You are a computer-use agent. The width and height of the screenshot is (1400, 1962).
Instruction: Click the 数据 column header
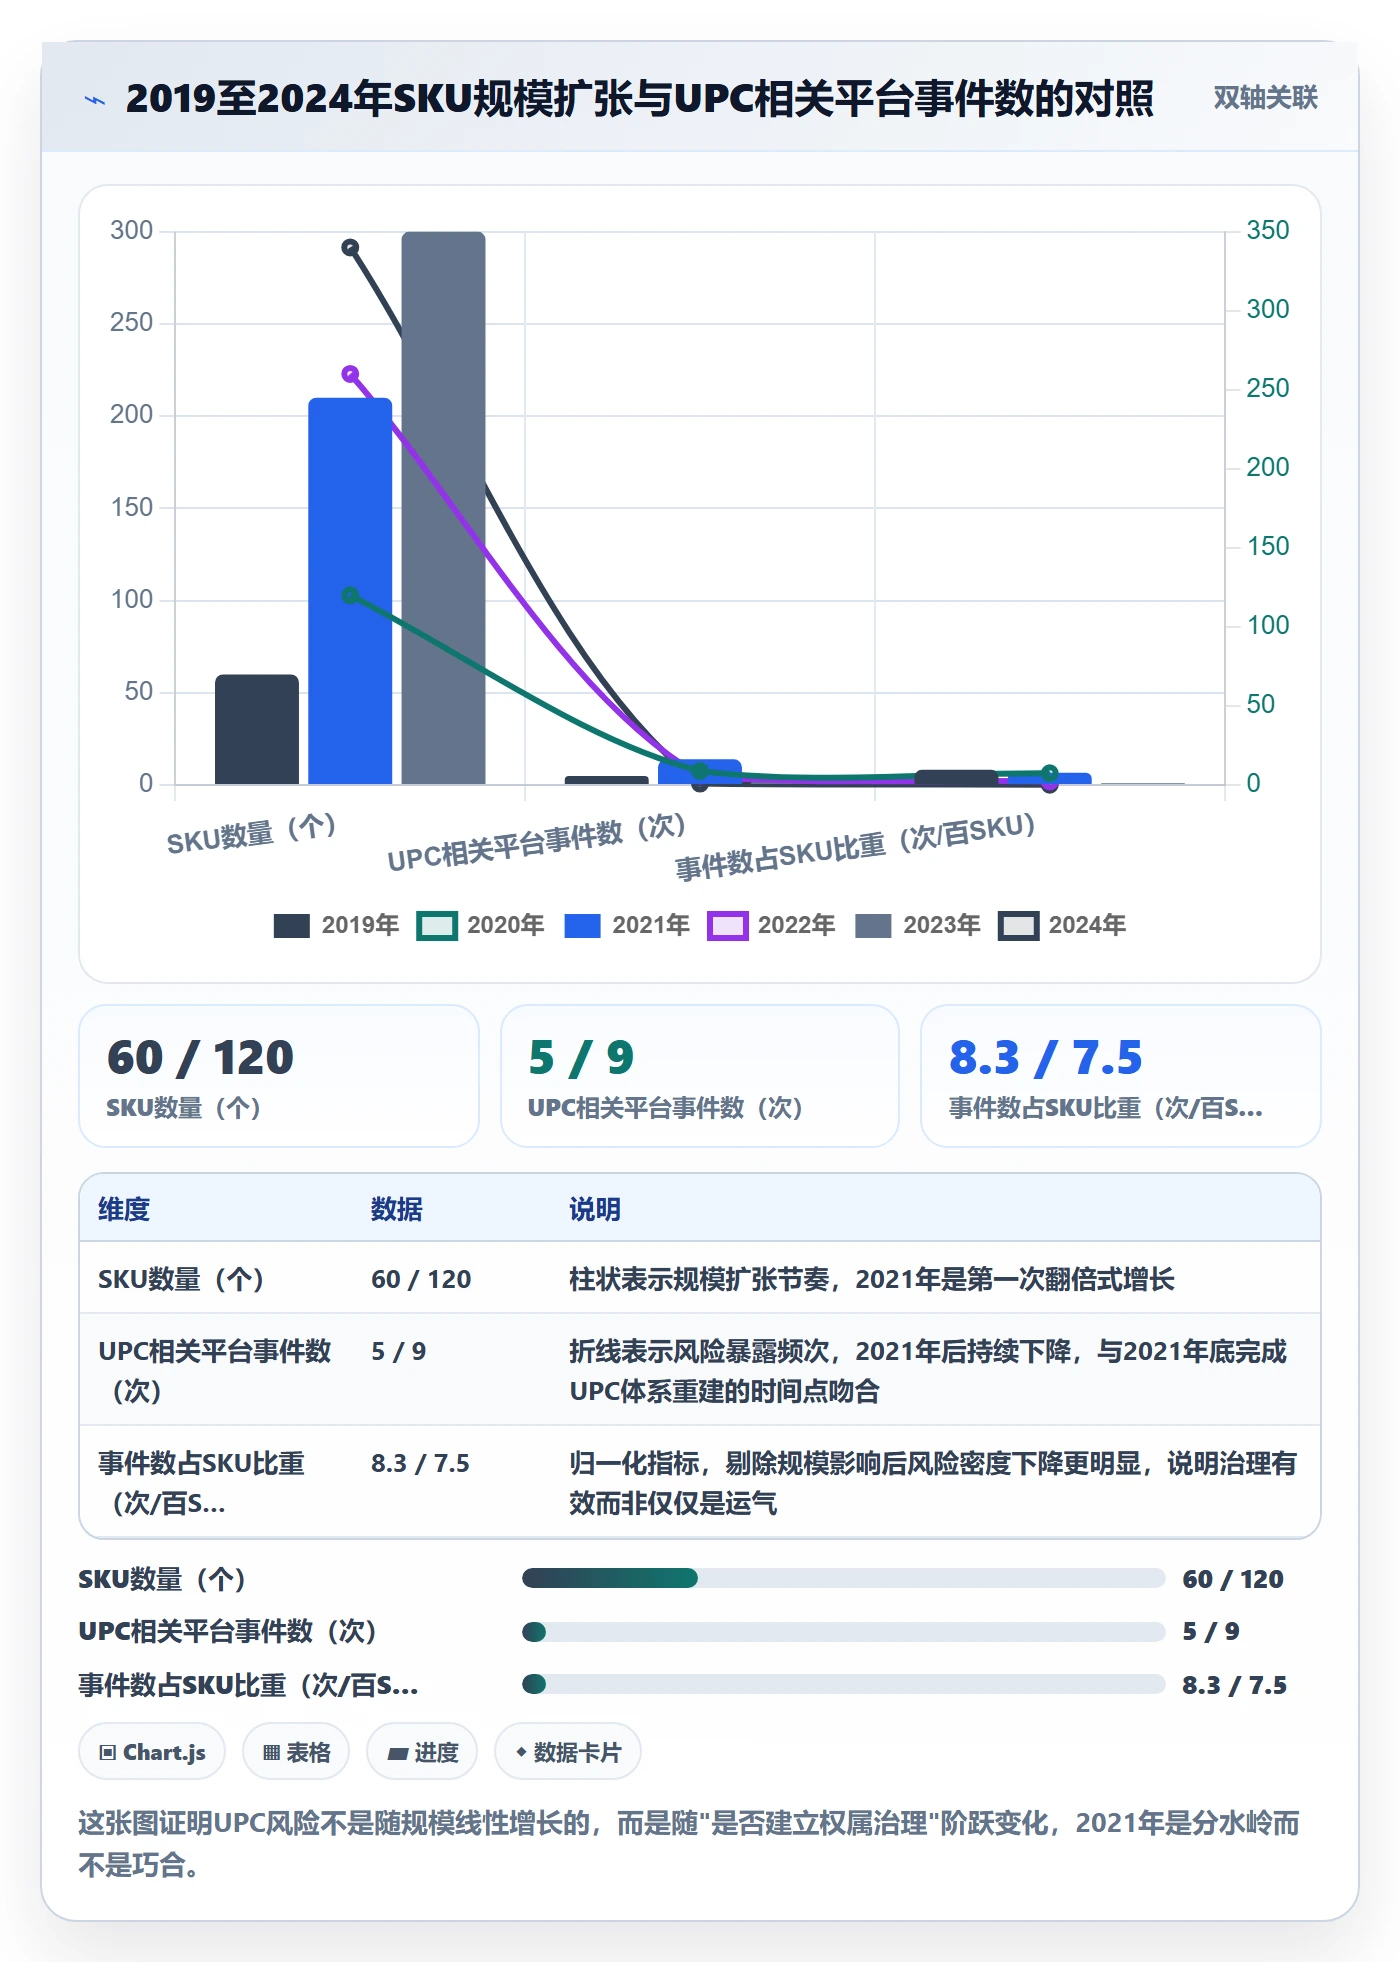397,1209
